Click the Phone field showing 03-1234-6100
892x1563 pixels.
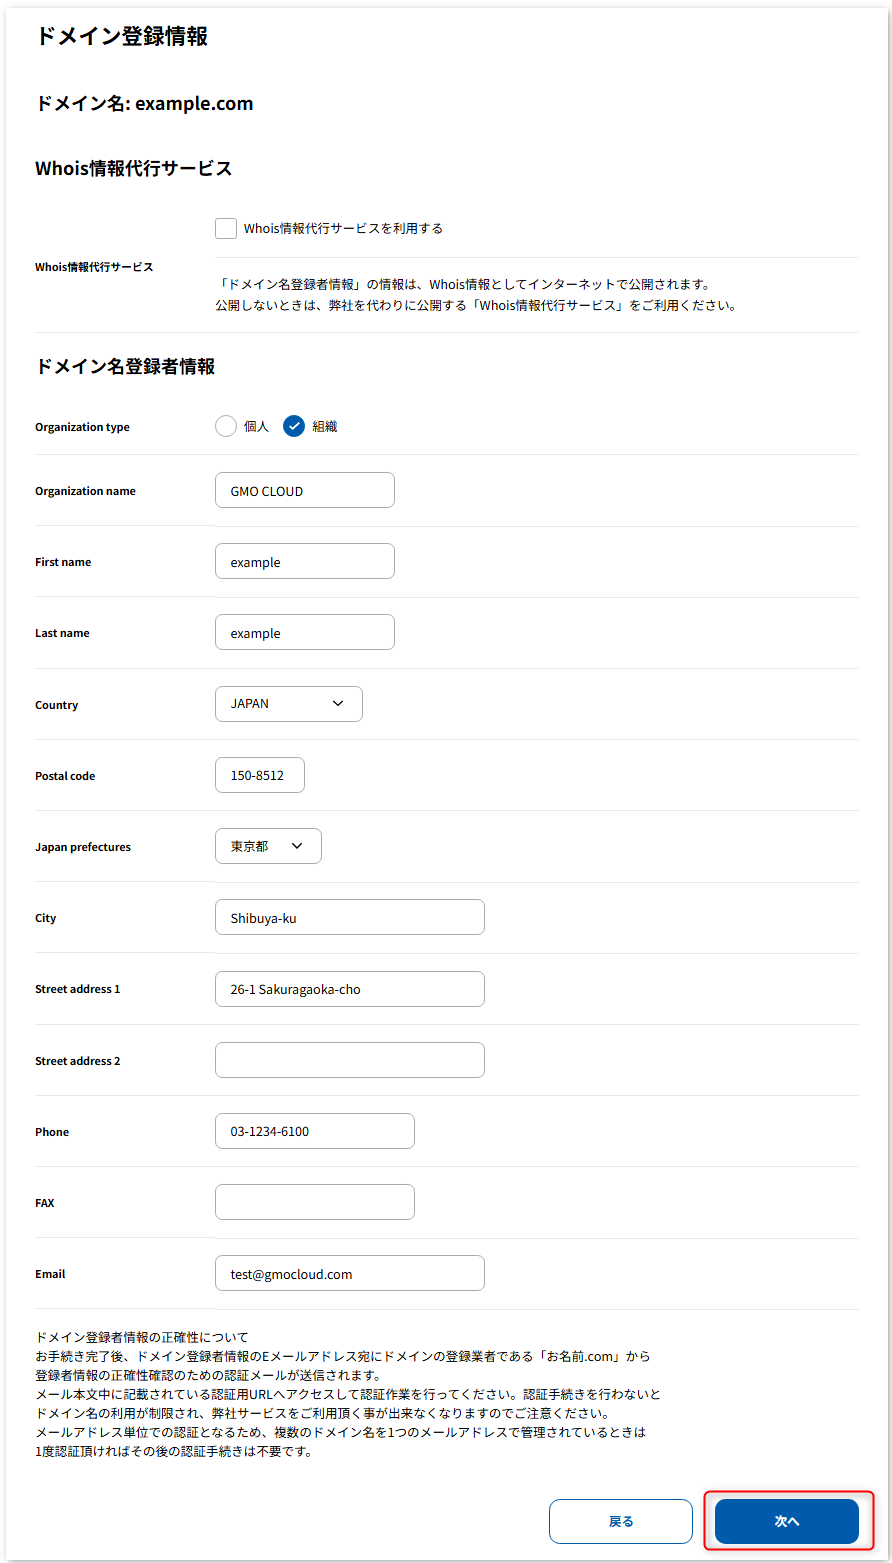[x=314, y=1130]
